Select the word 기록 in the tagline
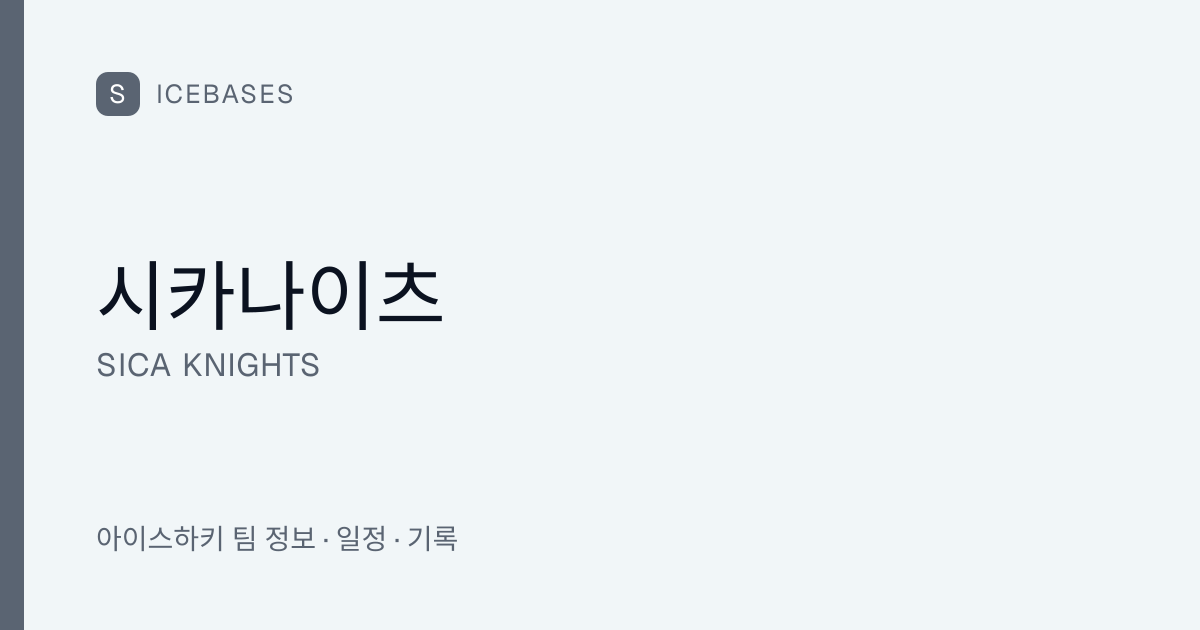 (x=432, y=538)
